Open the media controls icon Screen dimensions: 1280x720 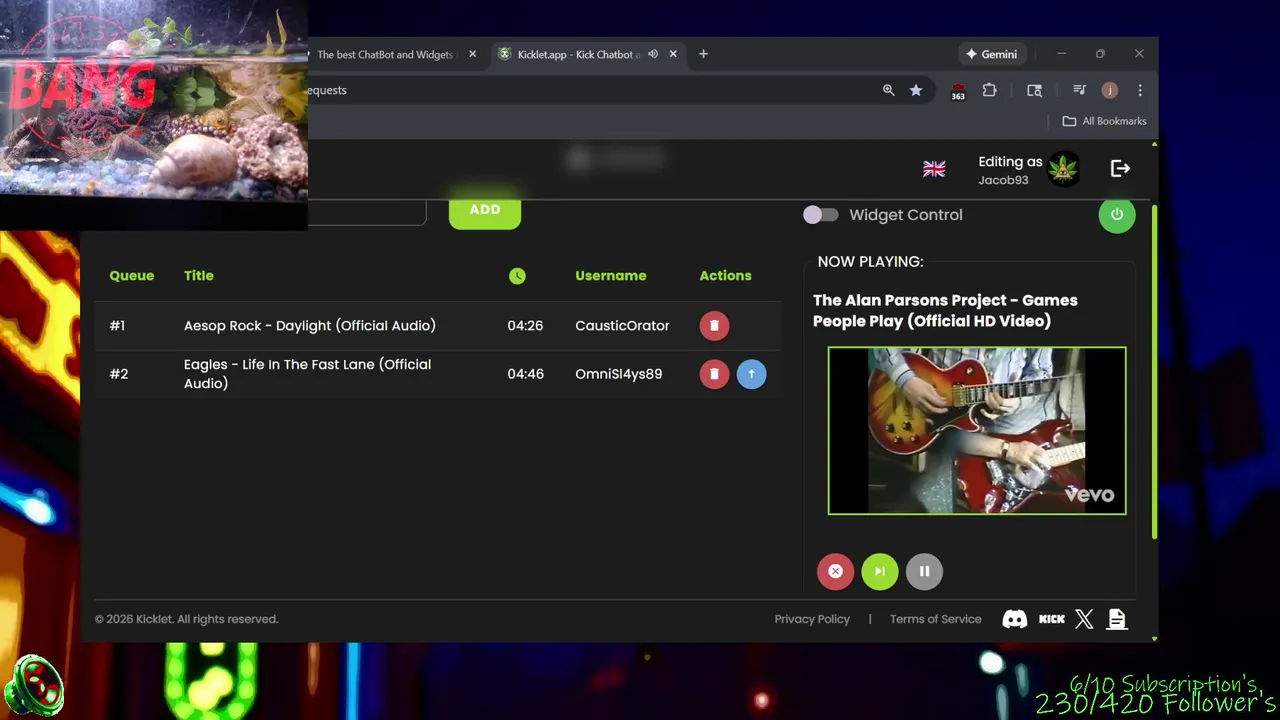pyautogui.click(x=1079, y=90)
